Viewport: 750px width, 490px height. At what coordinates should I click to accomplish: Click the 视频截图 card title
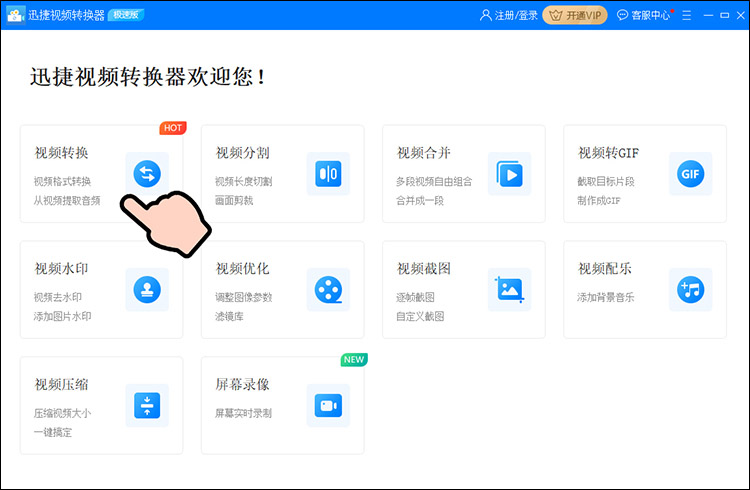point(424,268)
